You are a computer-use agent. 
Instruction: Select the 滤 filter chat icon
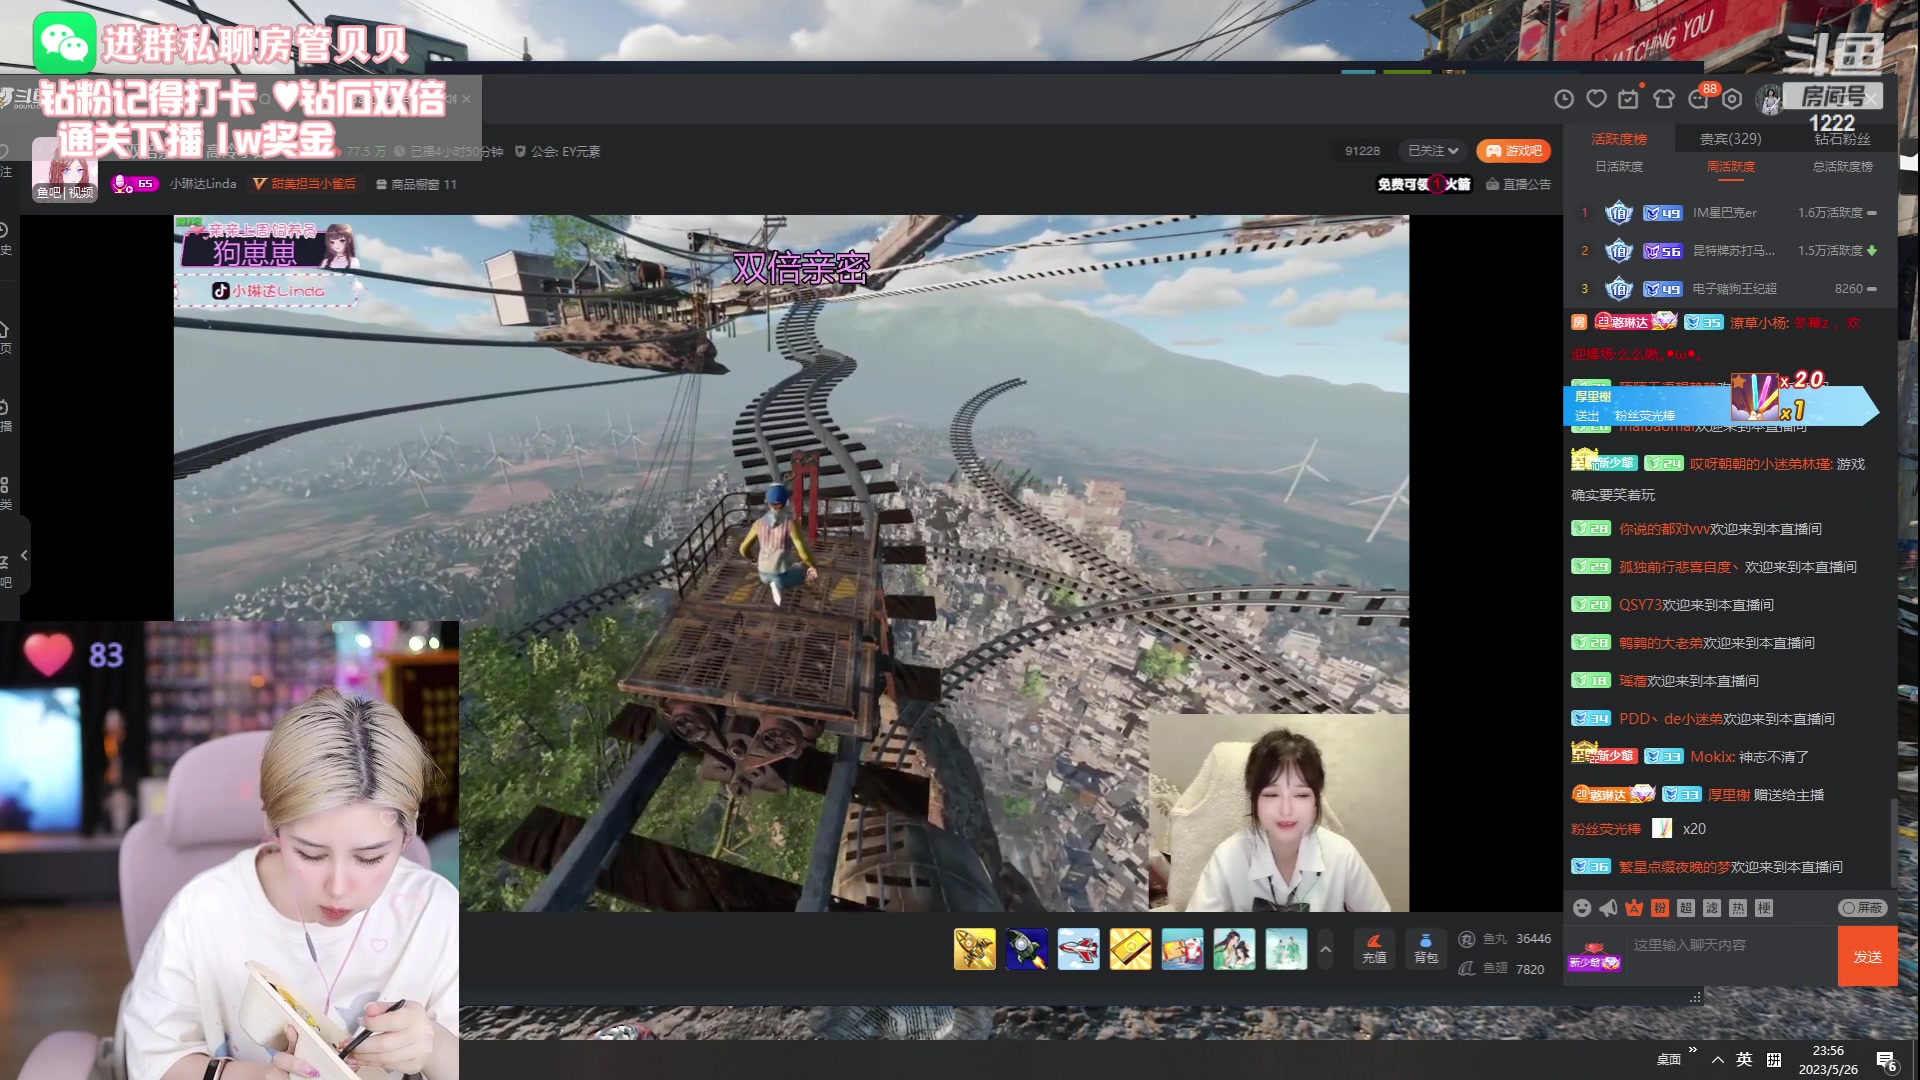(x=1712, y=908)
